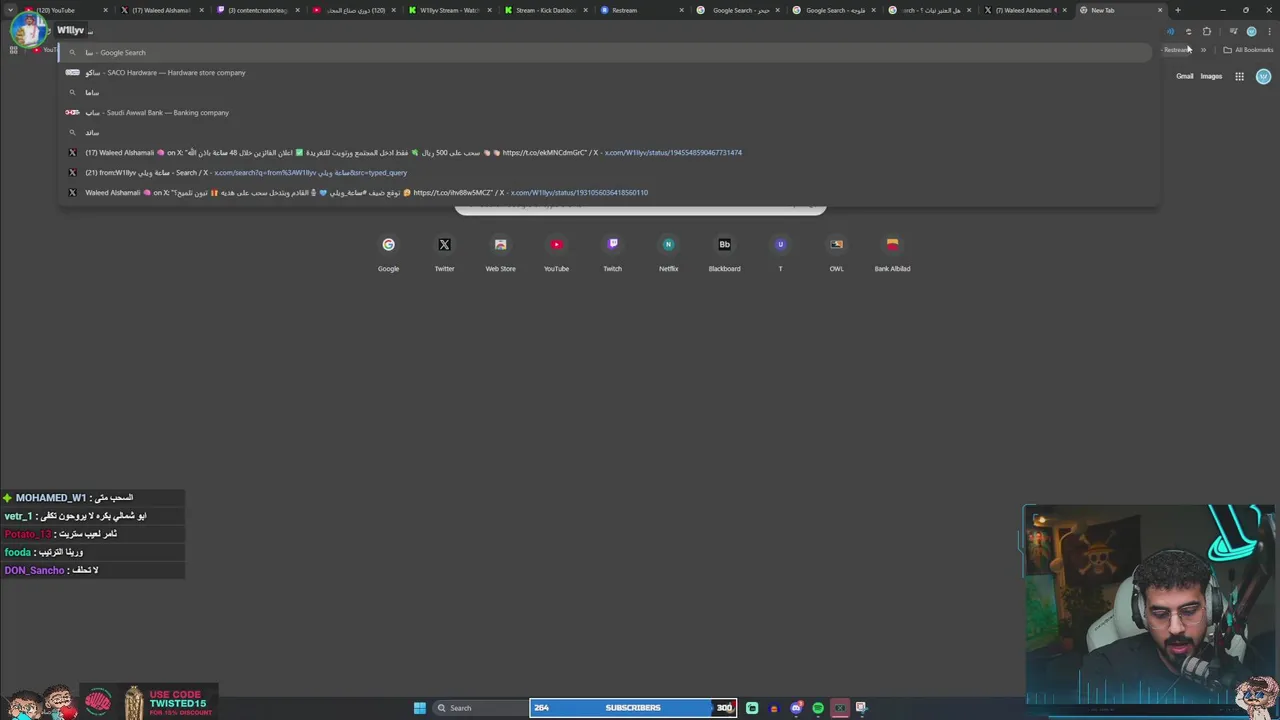Switch to the Restream tab

point(640,10)
